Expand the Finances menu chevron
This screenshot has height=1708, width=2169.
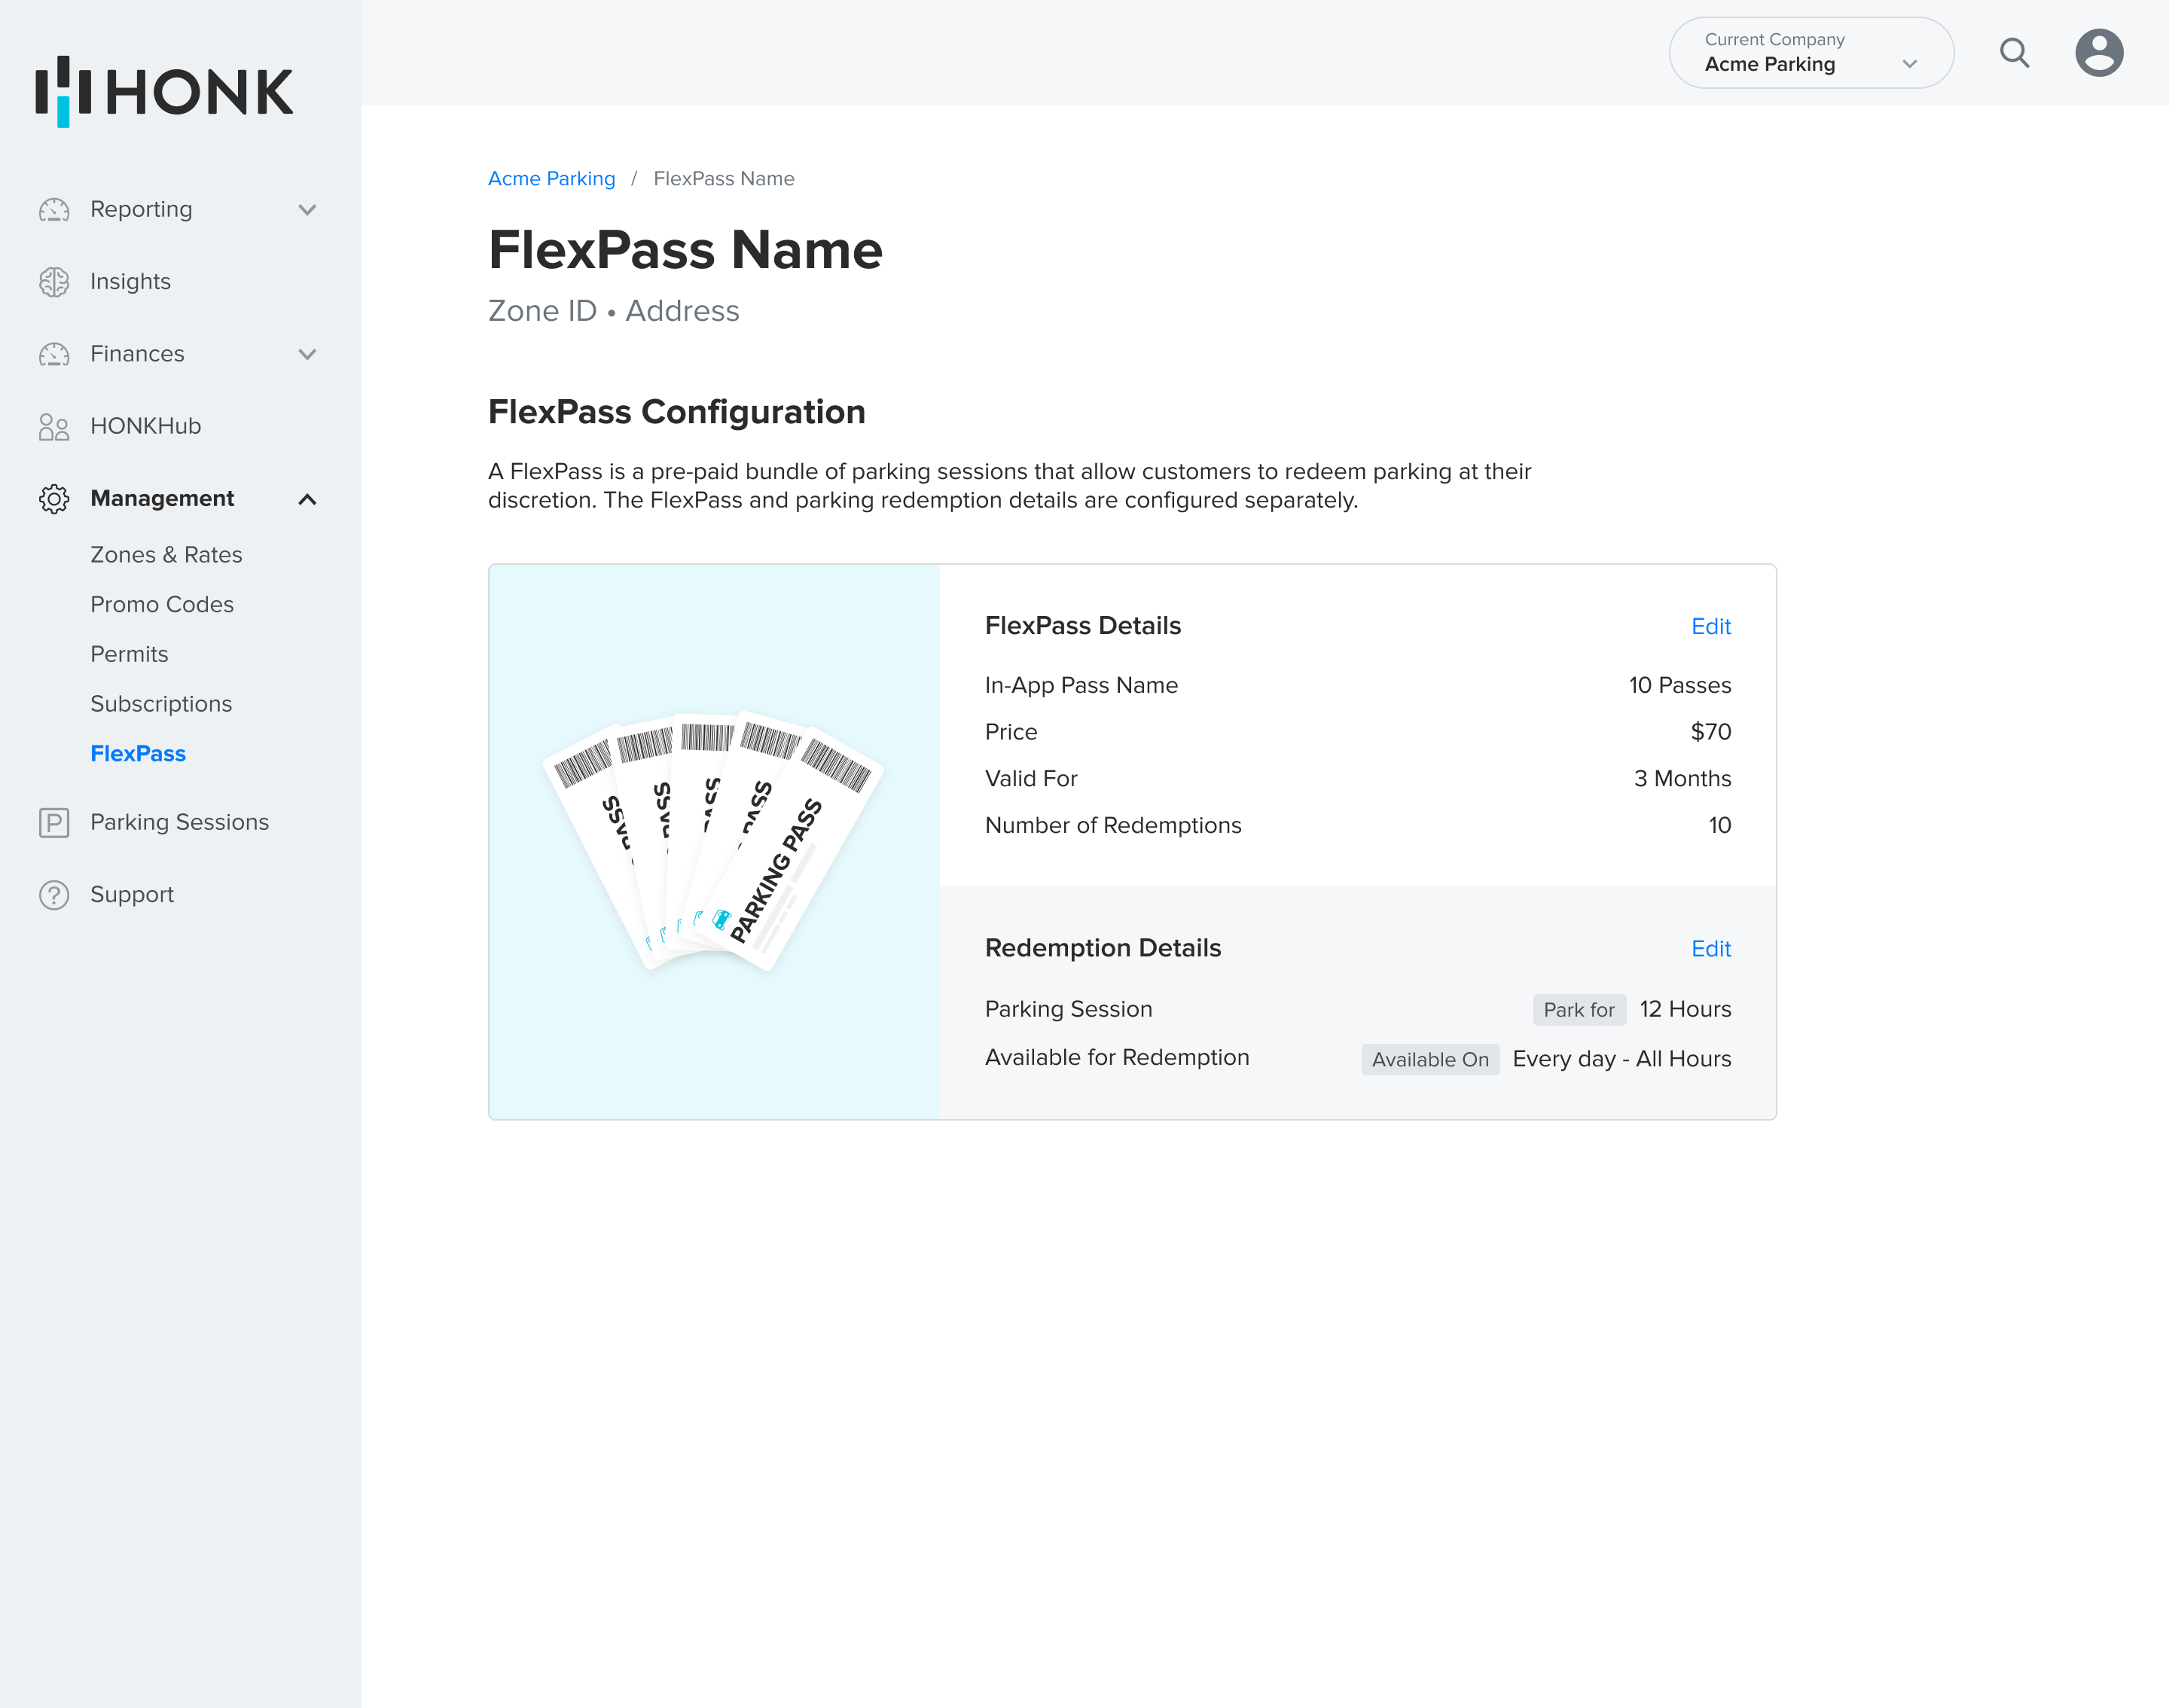click(307, 354)
